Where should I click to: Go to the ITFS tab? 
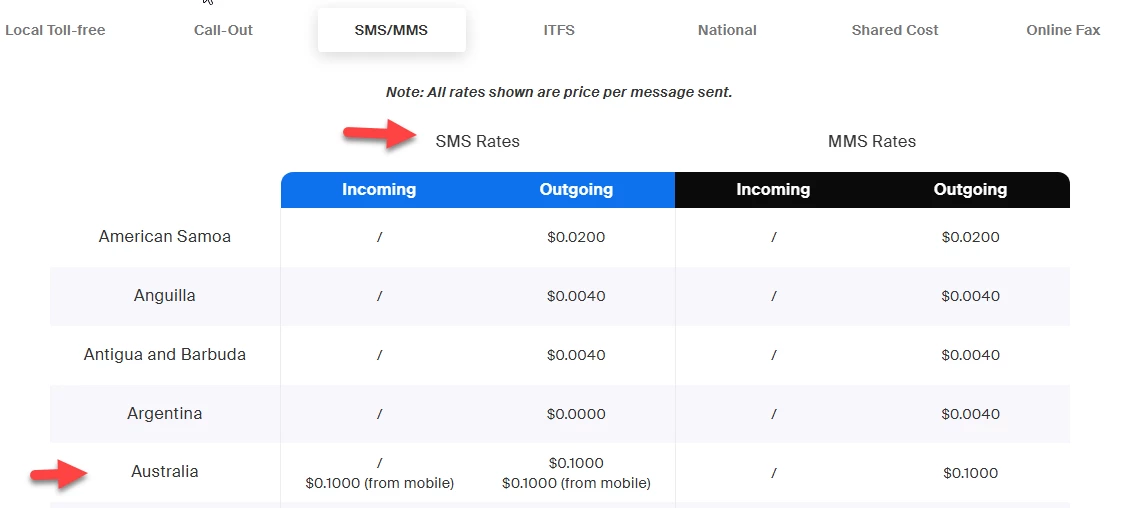point(559,30)
